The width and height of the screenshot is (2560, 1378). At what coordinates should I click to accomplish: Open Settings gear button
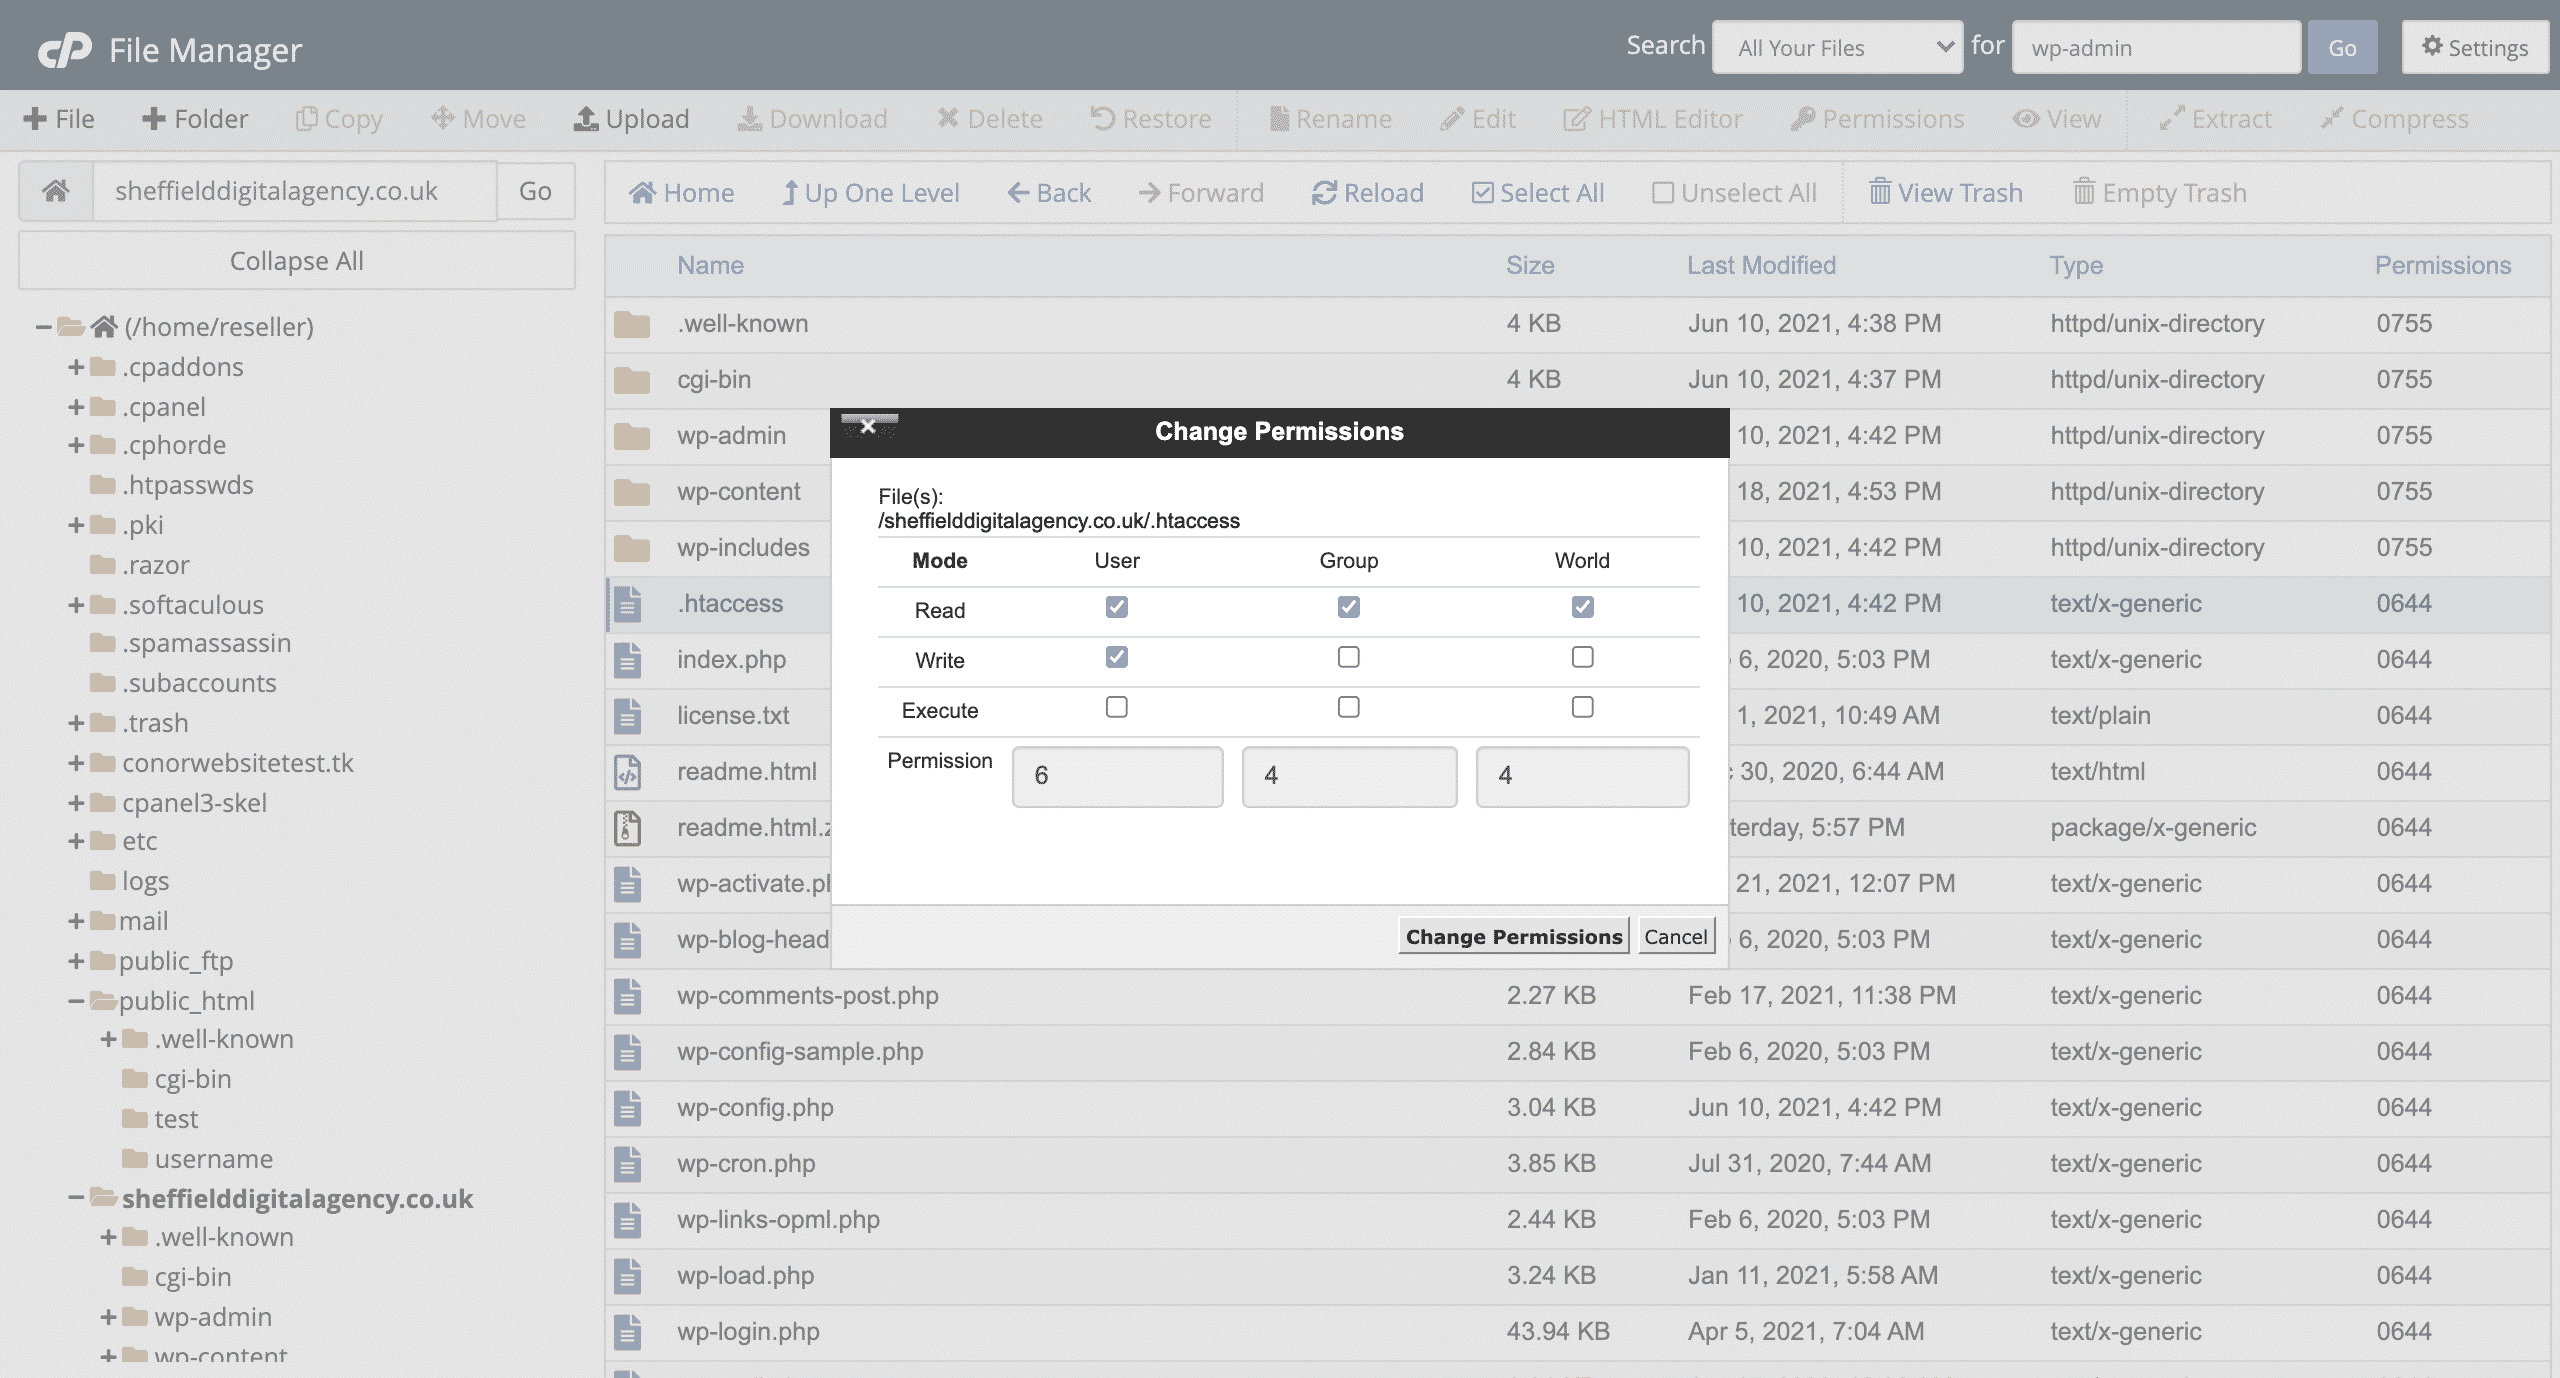(x=2475, y=47)
